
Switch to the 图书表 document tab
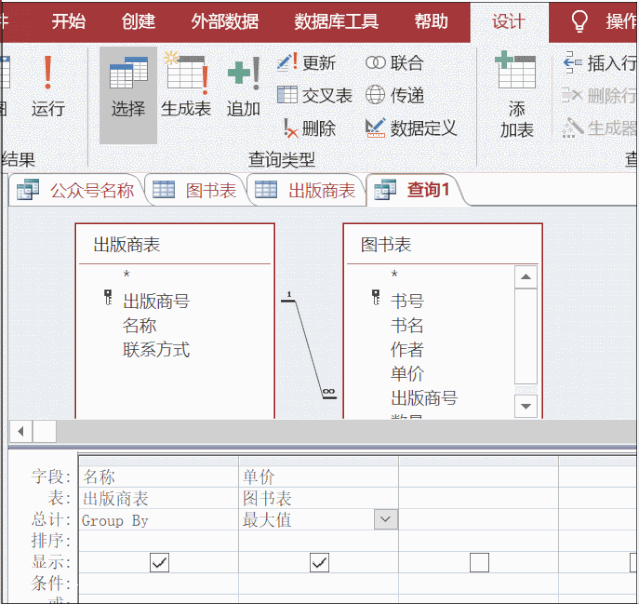tap(197, 190)
